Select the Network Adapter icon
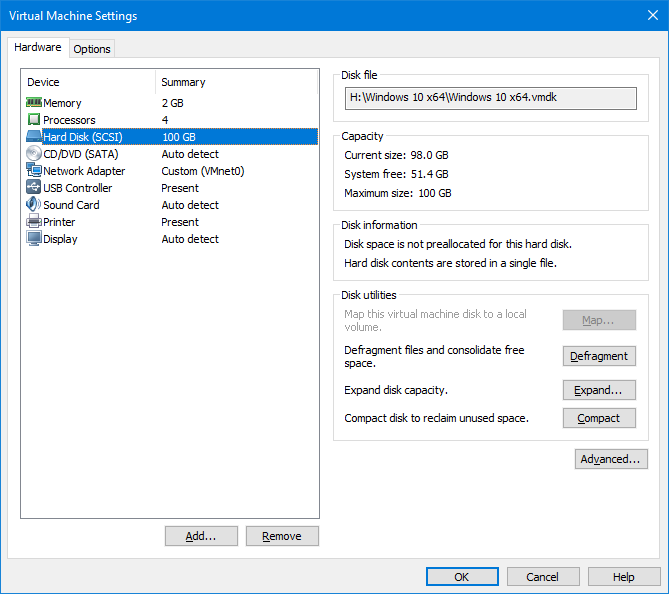 pyautogui.click(x=33, y=171)
